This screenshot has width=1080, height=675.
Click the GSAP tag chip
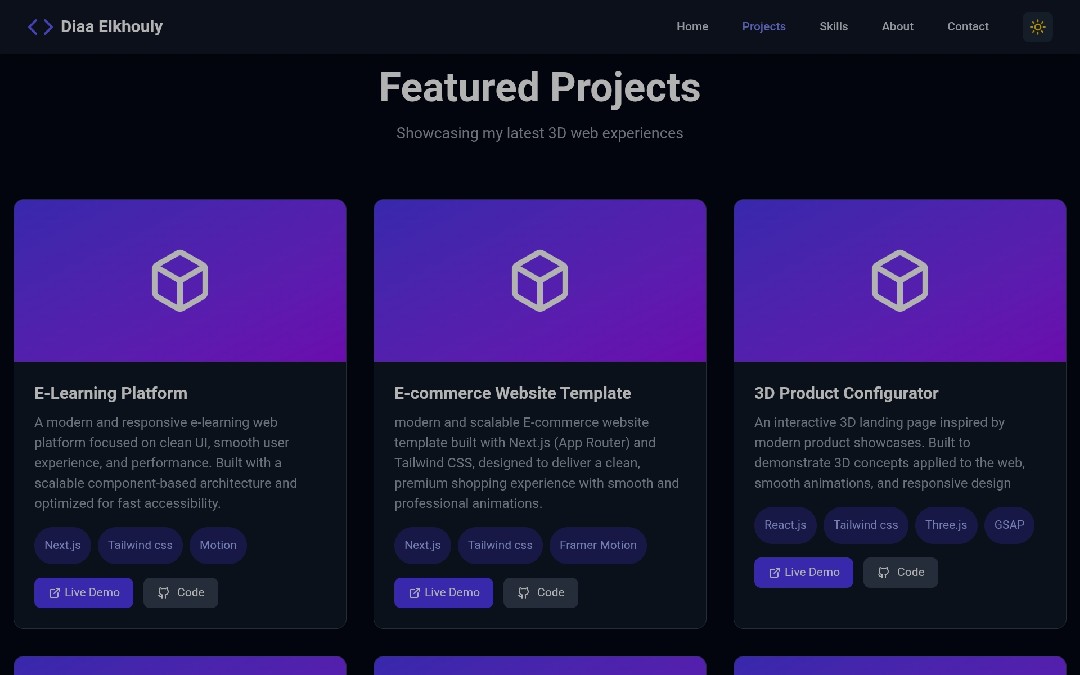[x=1009, y=526]
